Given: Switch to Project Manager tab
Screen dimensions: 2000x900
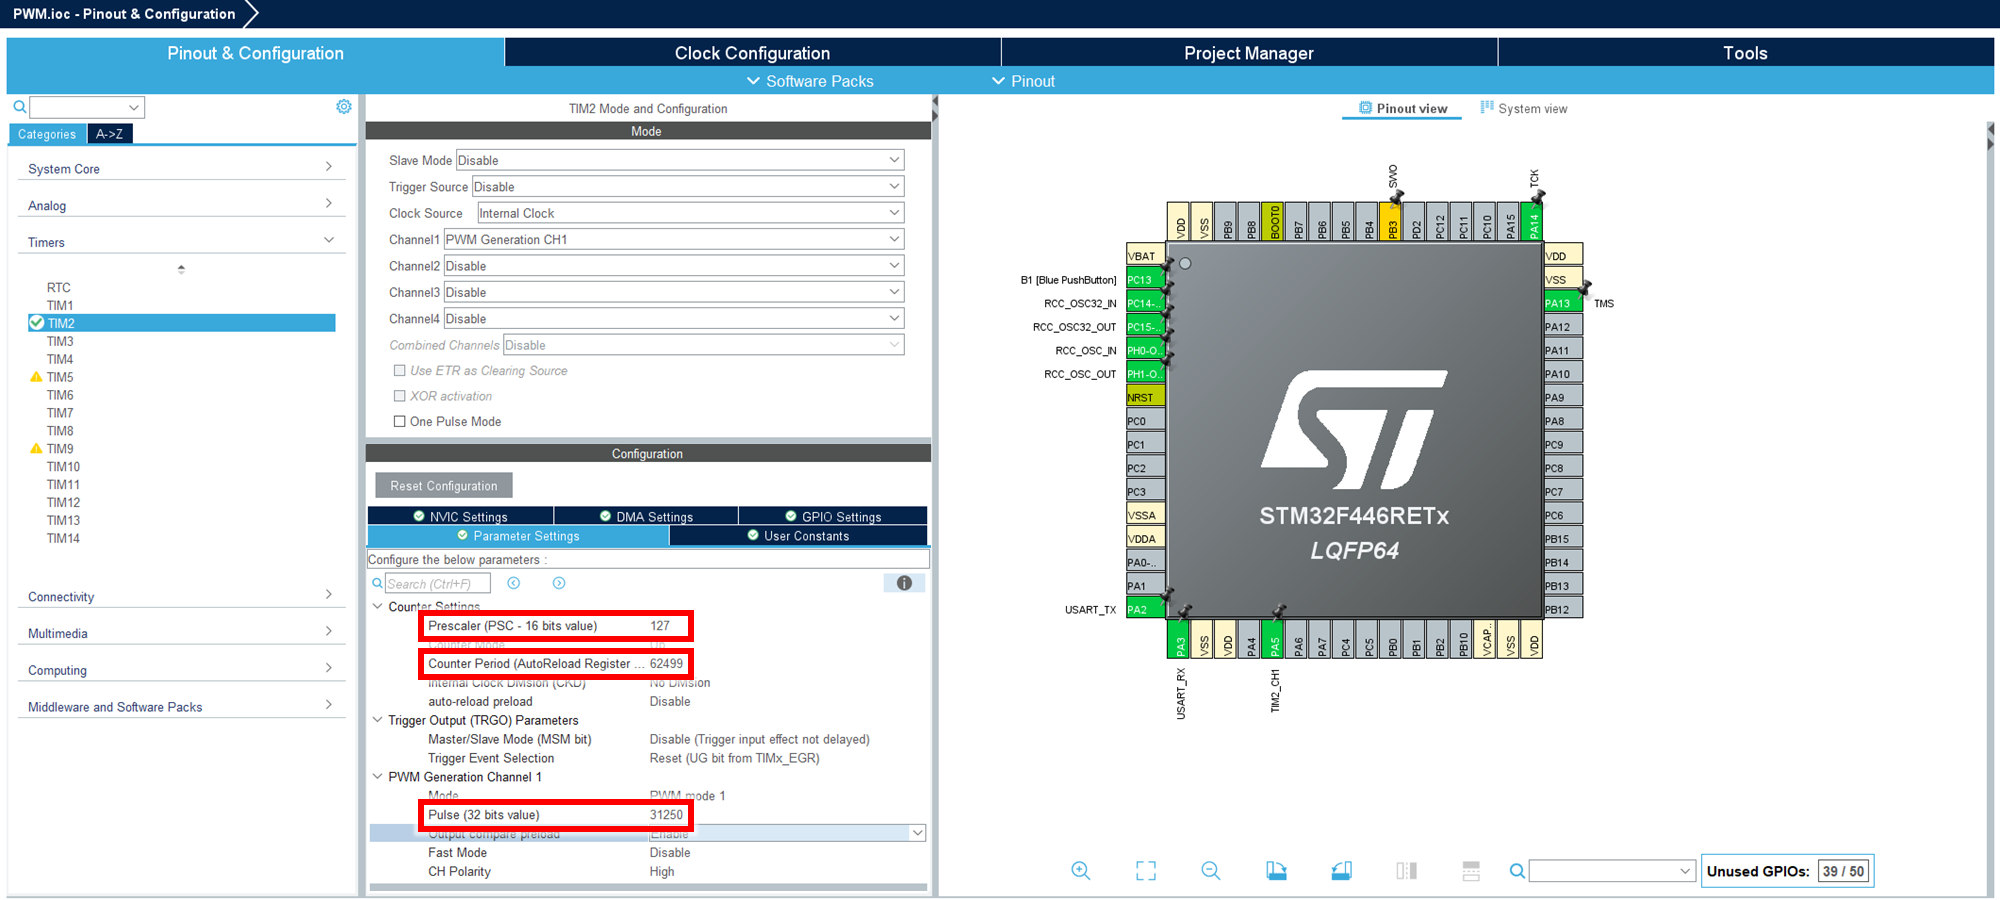Looking at the screenshot, I should (1248, 53).
